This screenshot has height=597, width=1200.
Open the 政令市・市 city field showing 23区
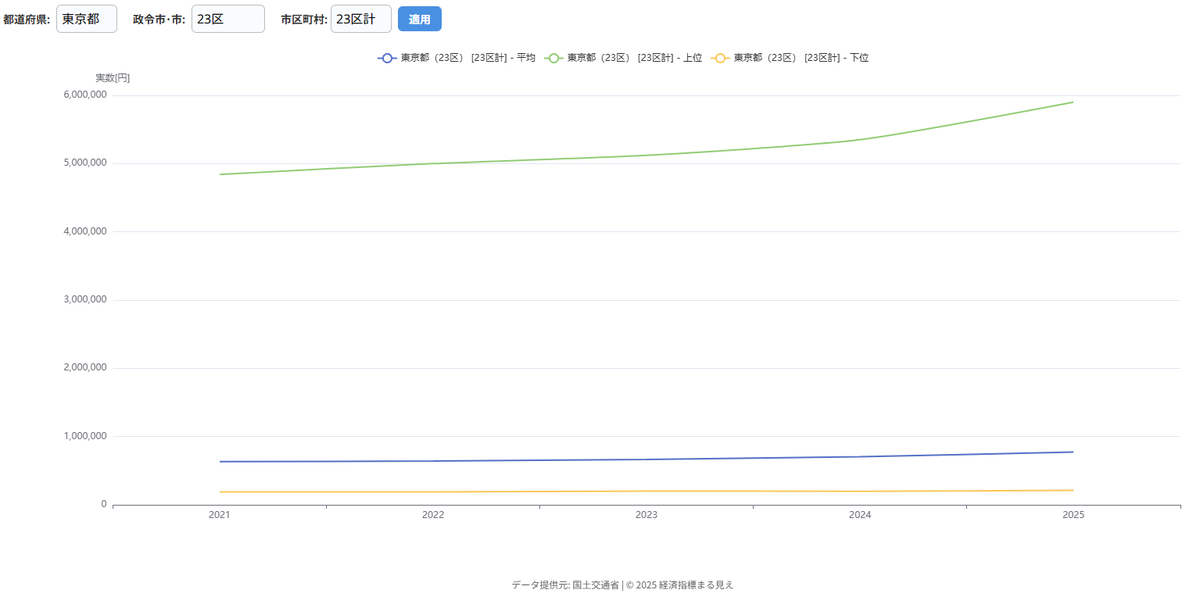(x=228, y=19)
